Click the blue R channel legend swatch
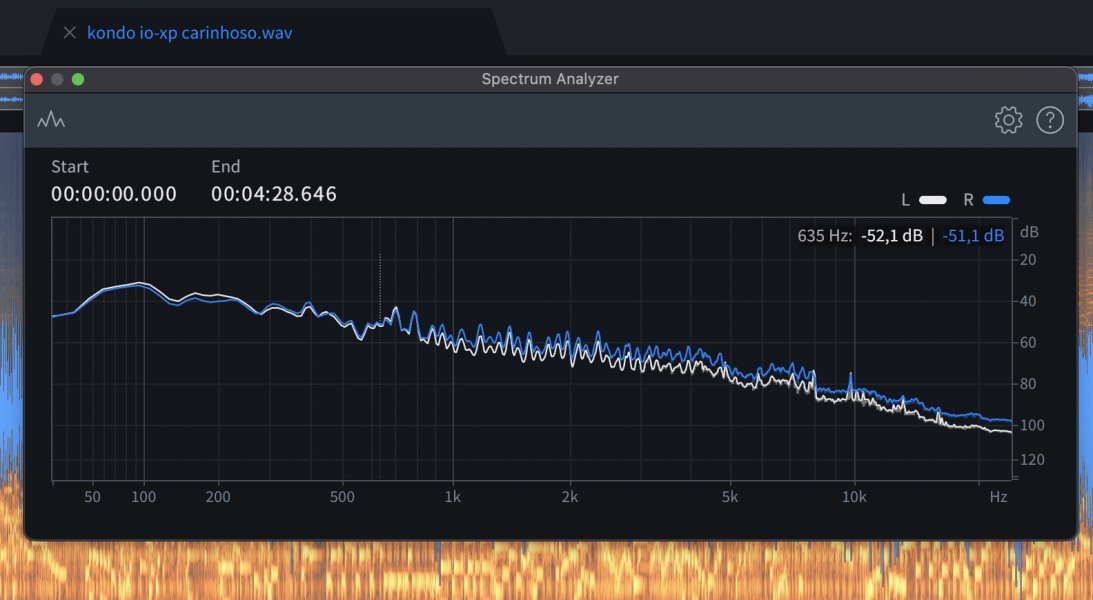1093x600 pixels. coord(996,200)
